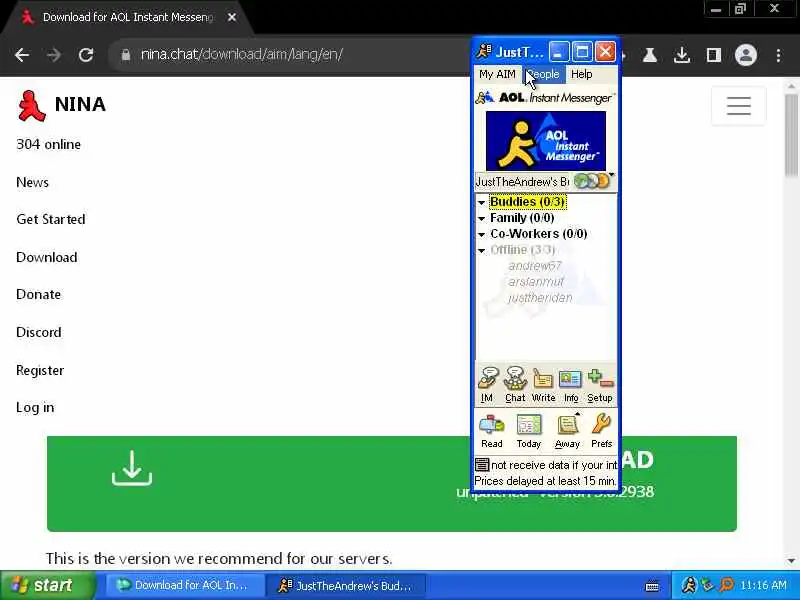
Task: Open the My AIM menu
Action: pos(497,74)
